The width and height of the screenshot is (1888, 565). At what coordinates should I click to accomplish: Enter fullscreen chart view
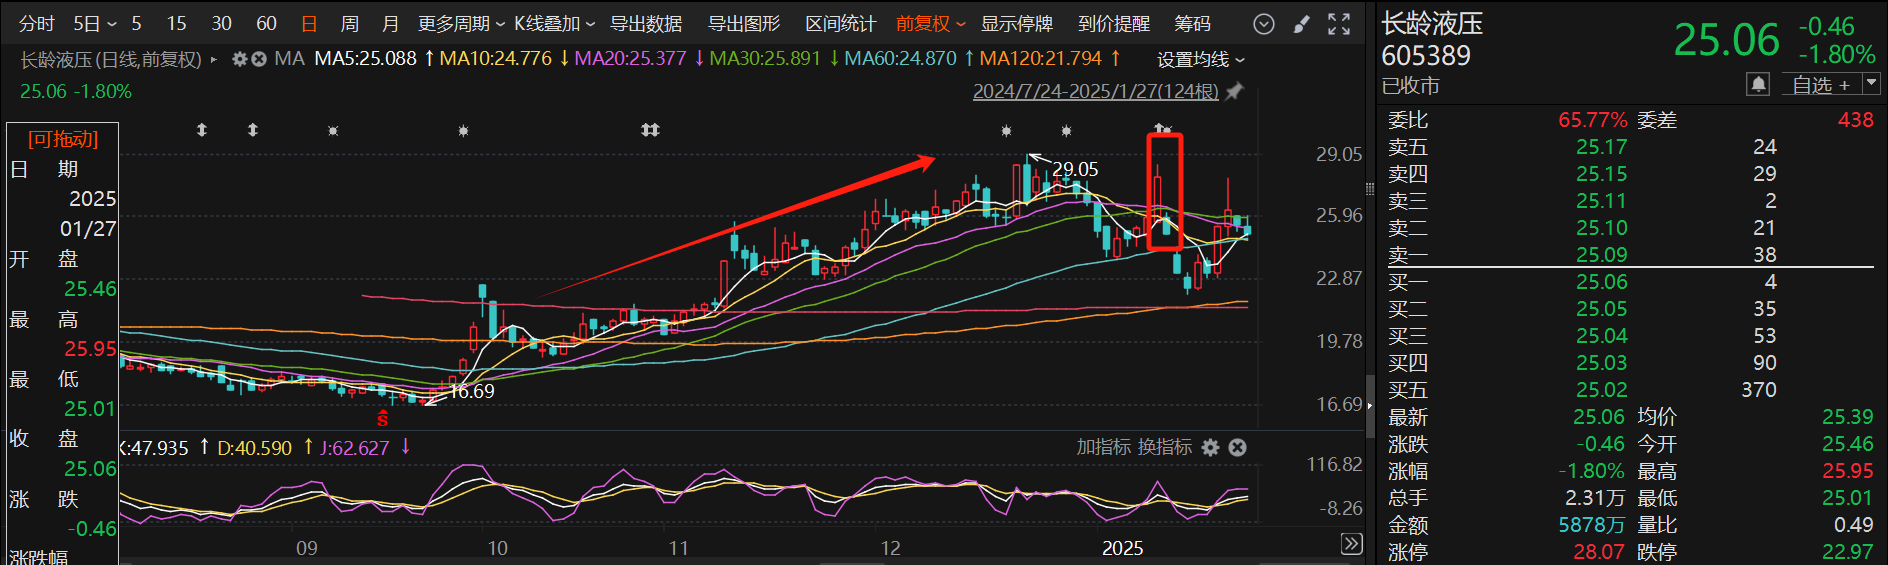[x=1339, y=24]
